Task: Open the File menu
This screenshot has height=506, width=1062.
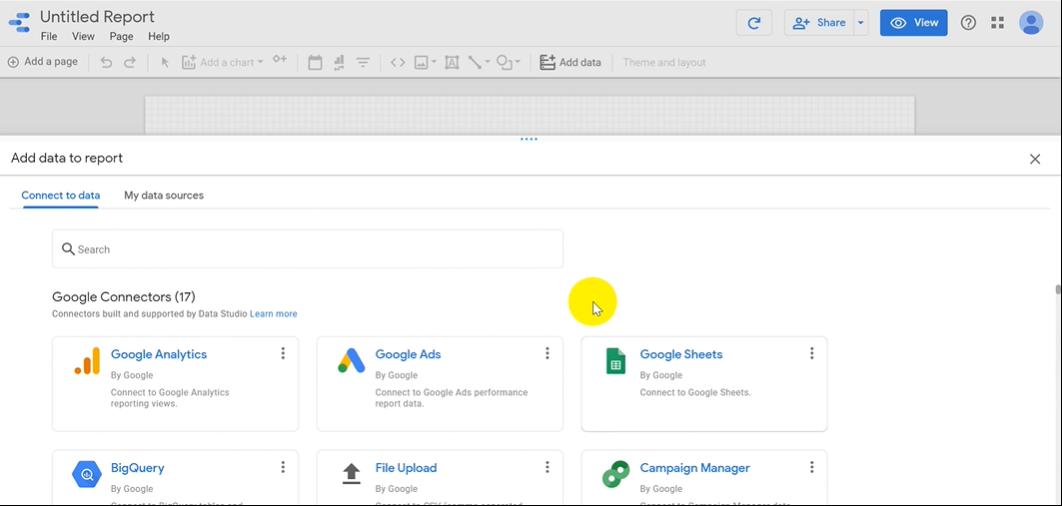Action: 49,37
